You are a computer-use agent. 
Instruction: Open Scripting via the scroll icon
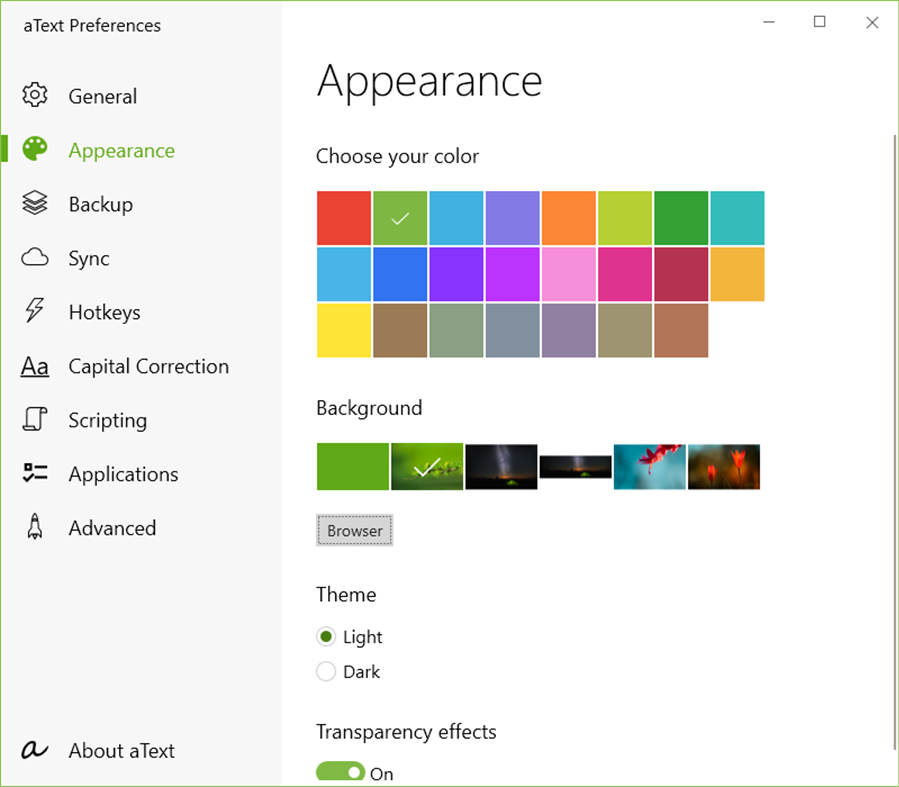pyautogui.click(x=34, y=419)
